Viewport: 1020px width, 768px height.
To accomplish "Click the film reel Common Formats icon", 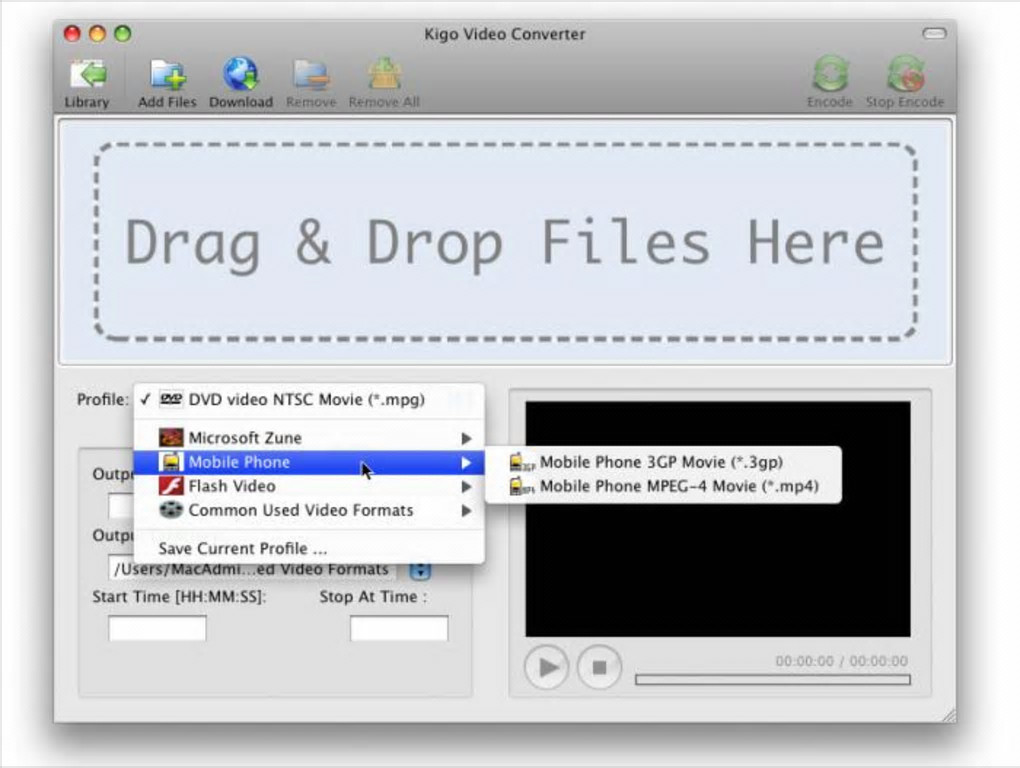I will pyautogui.click(x=171, y=510).
